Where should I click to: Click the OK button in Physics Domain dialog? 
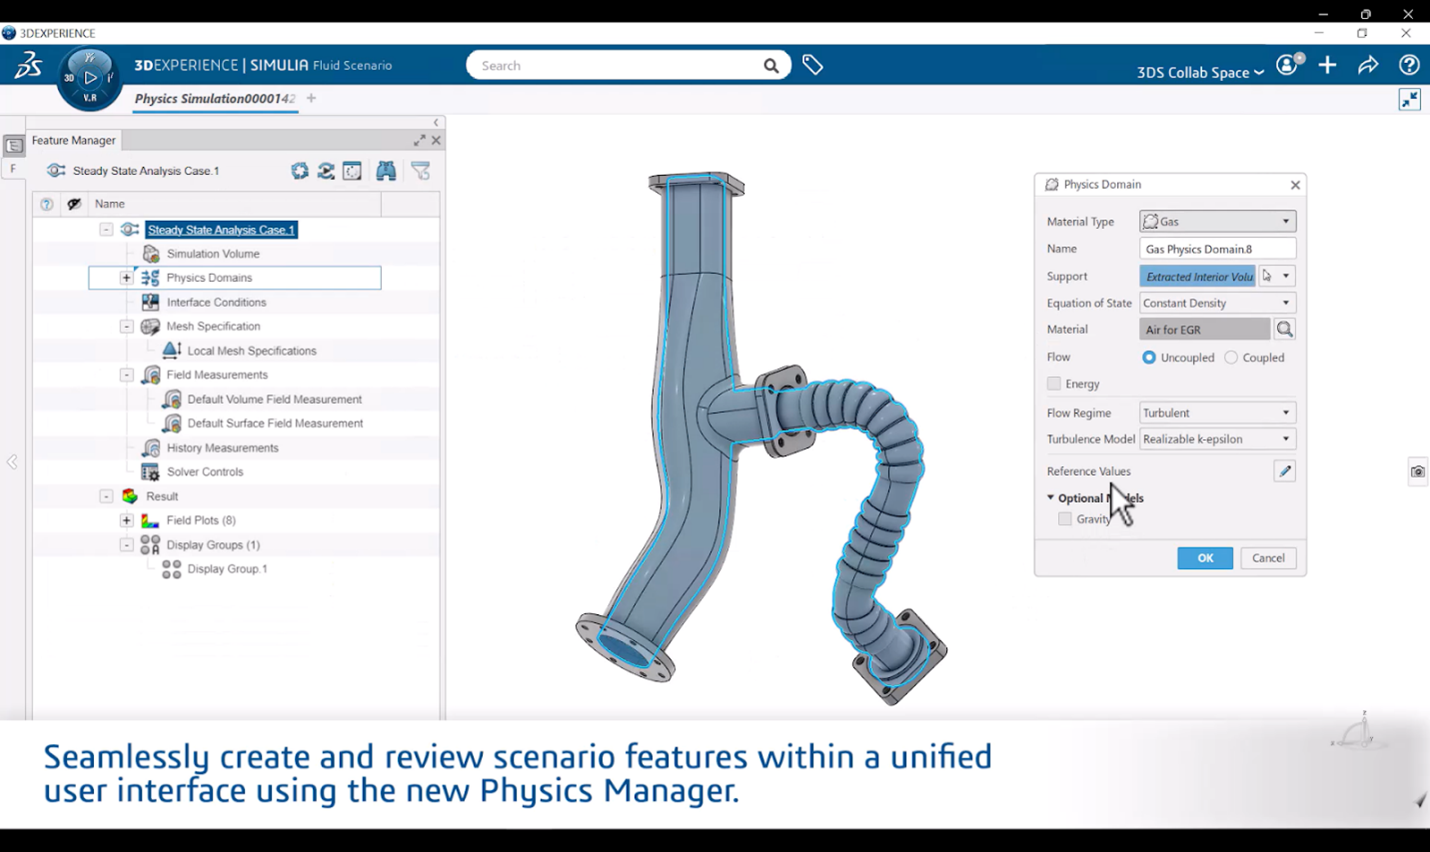(1204, 558)
